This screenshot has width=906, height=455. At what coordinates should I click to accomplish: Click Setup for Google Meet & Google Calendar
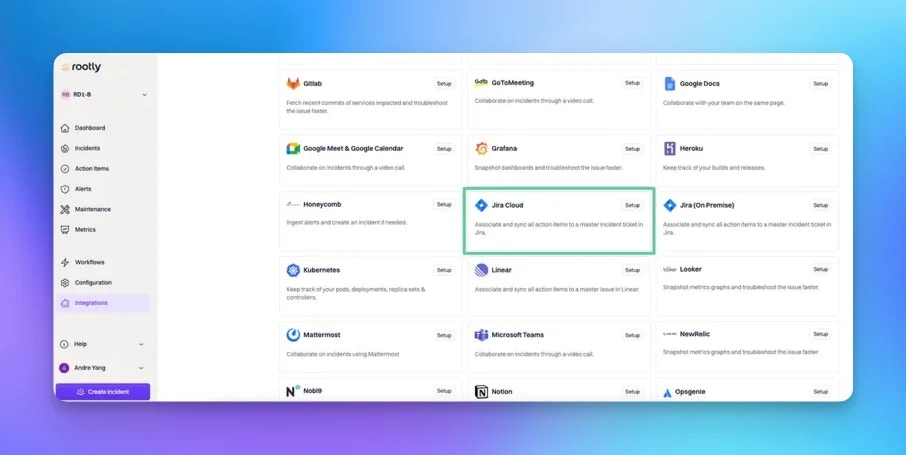tap(444, 149)
